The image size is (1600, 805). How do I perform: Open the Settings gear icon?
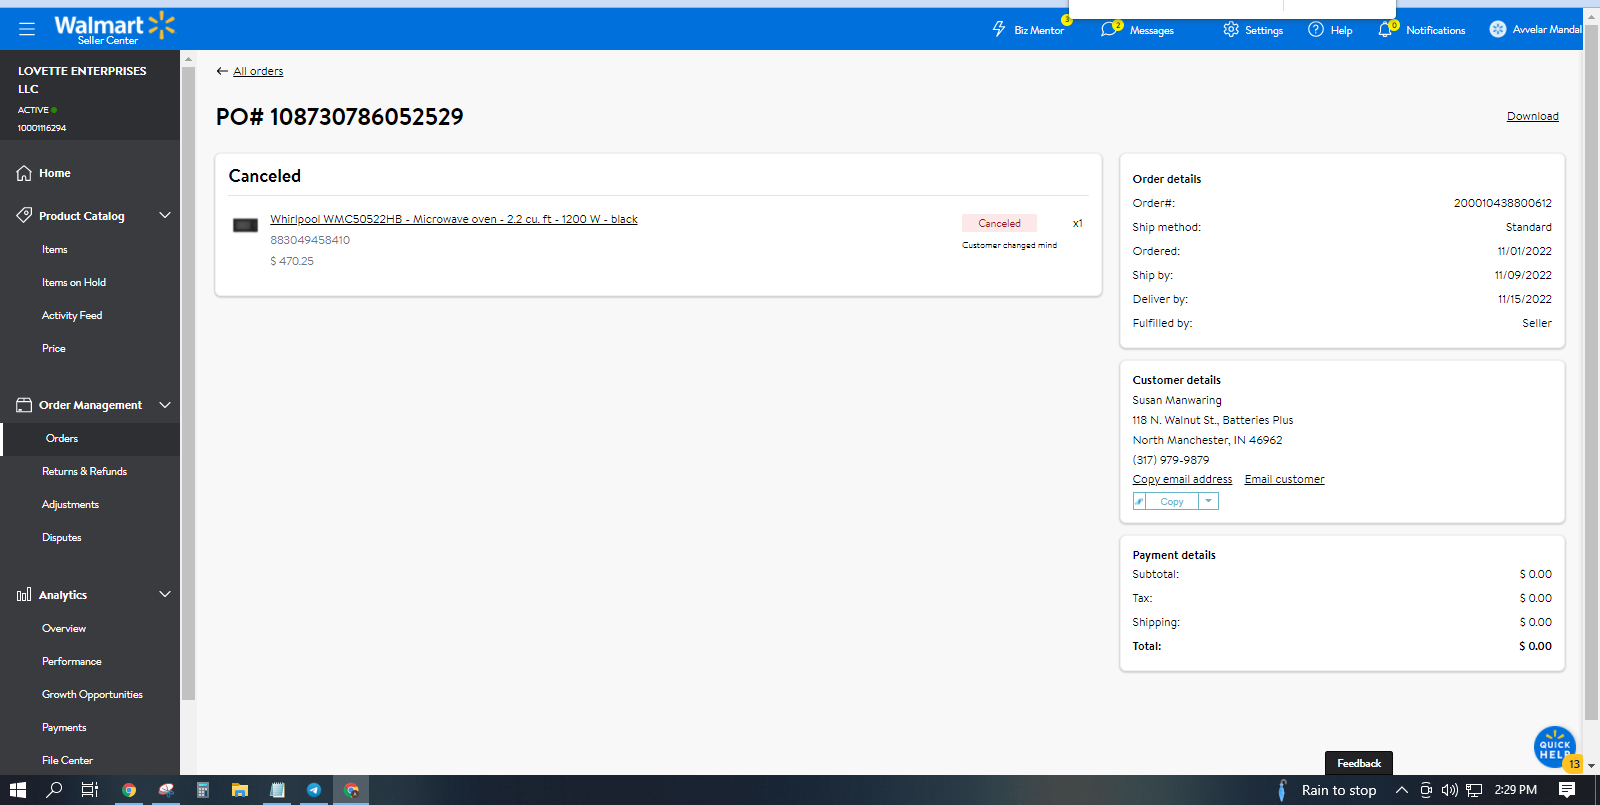pyautogui.click(x=1231, y=29)
